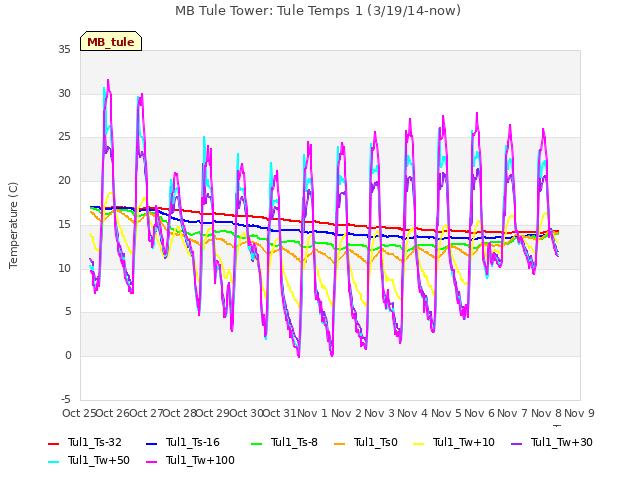The image size is (640, 480).
Task: Click the Tul1_Ts-8 legend label
Action: coord(294,442)
